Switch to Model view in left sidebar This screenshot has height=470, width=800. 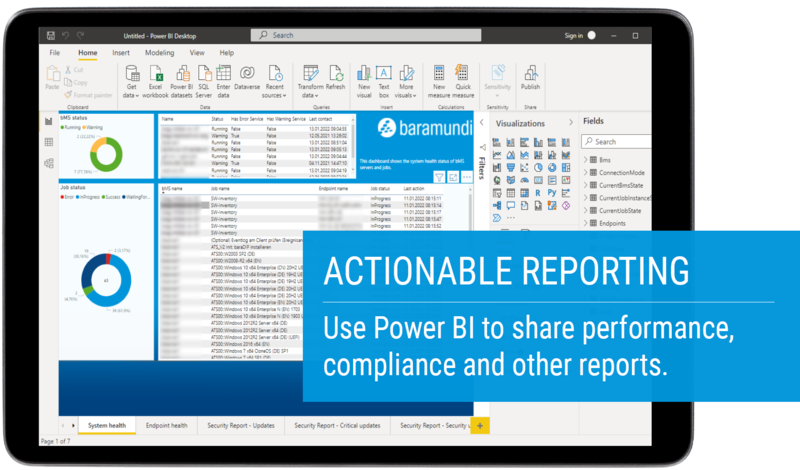(x=48, y=163)
